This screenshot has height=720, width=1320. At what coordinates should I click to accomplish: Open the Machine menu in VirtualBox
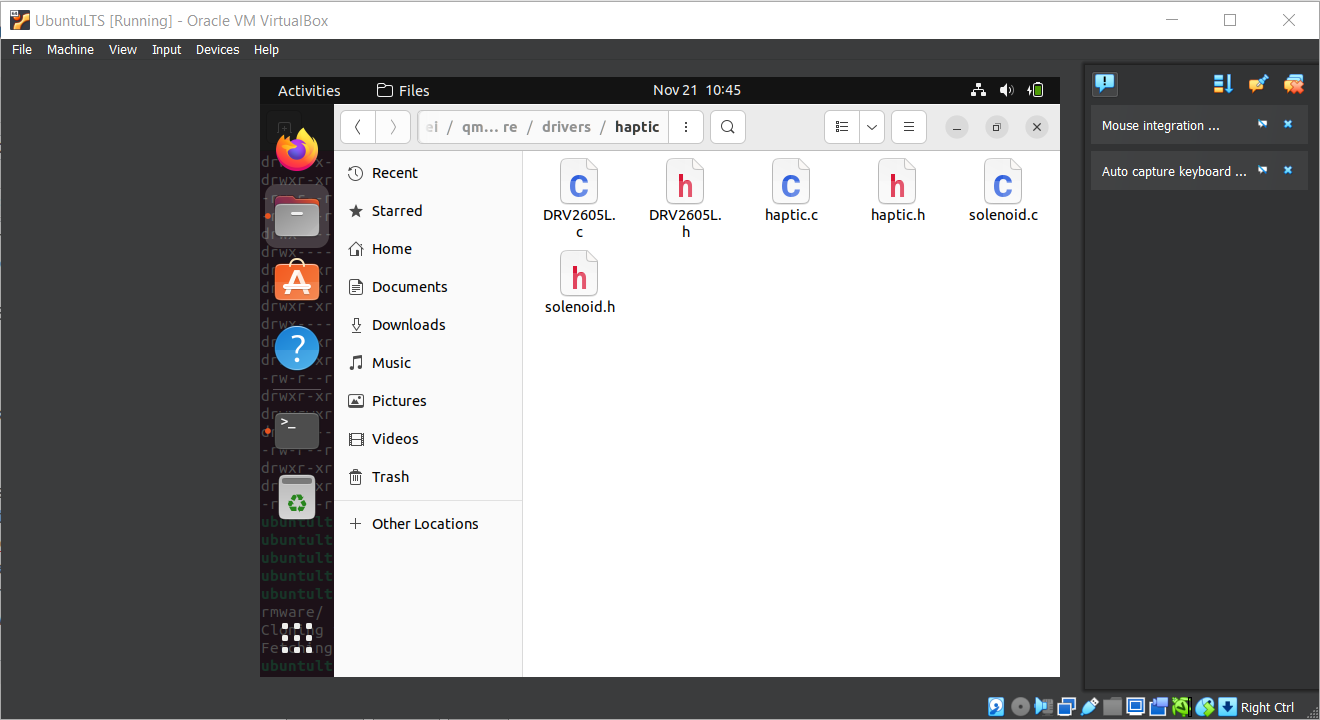(x=70, y=50)
